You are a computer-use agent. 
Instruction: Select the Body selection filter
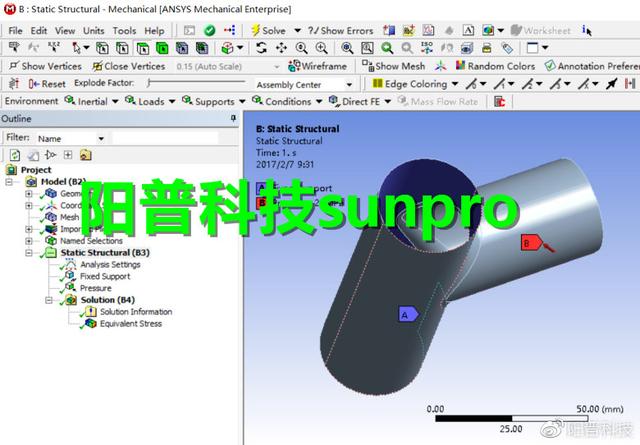click(162, 48)
